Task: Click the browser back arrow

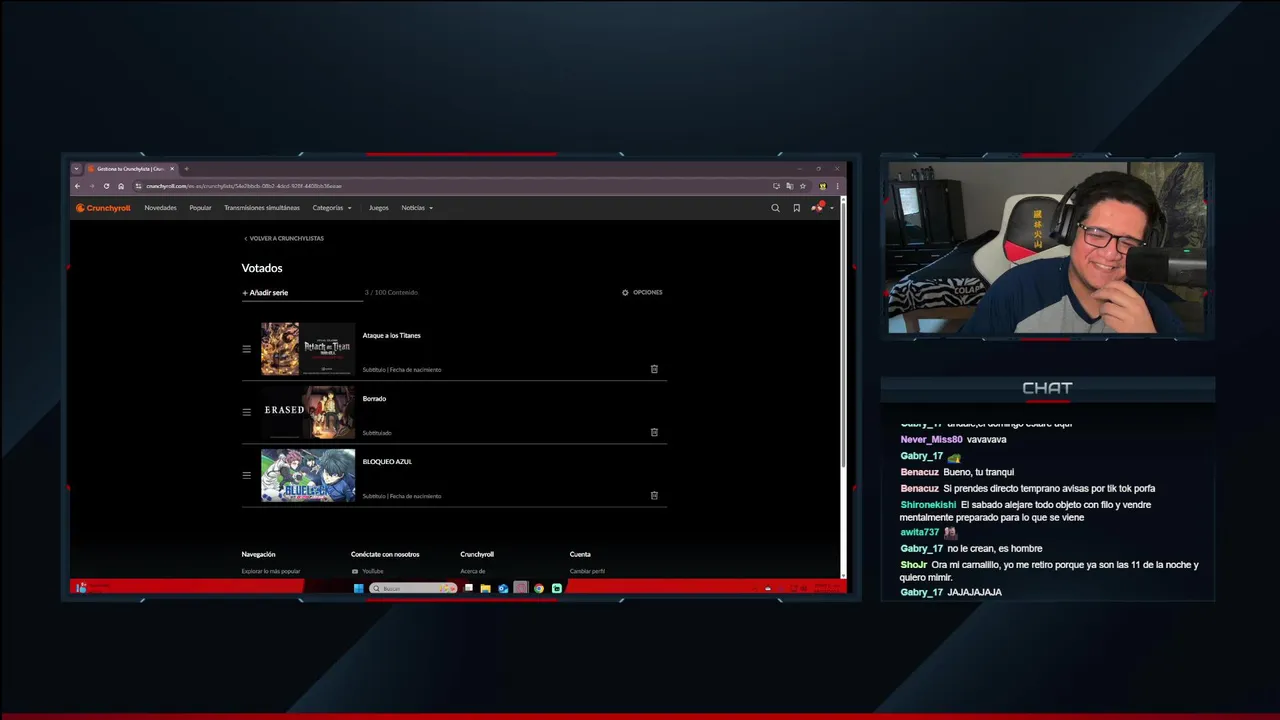Action: coord(77,186)
